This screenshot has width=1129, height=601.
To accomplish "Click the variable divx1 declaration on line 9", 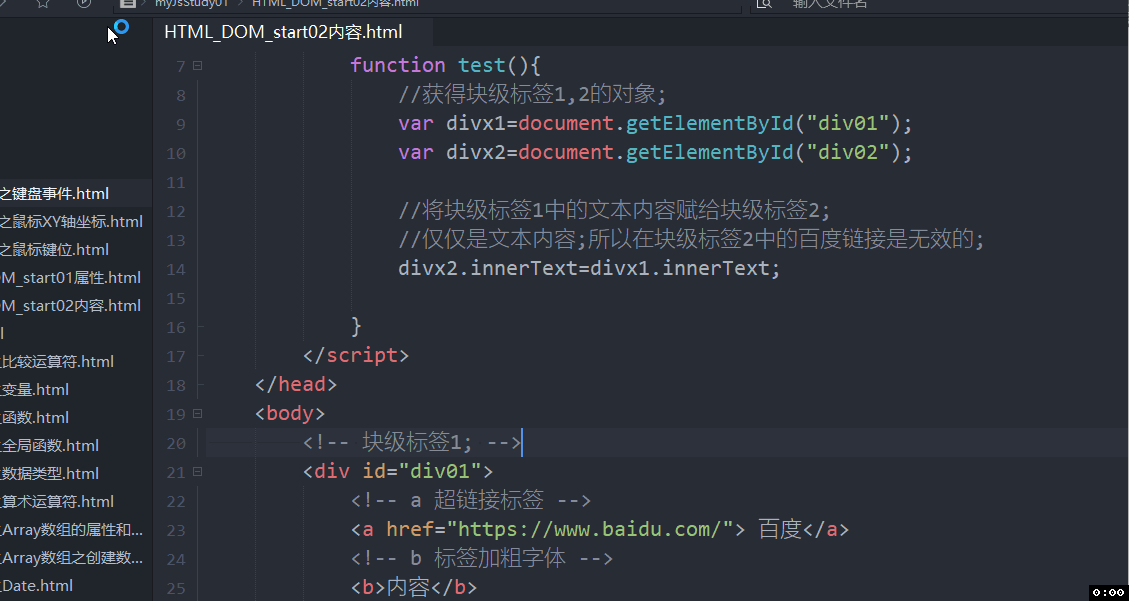I will point(476,124).
